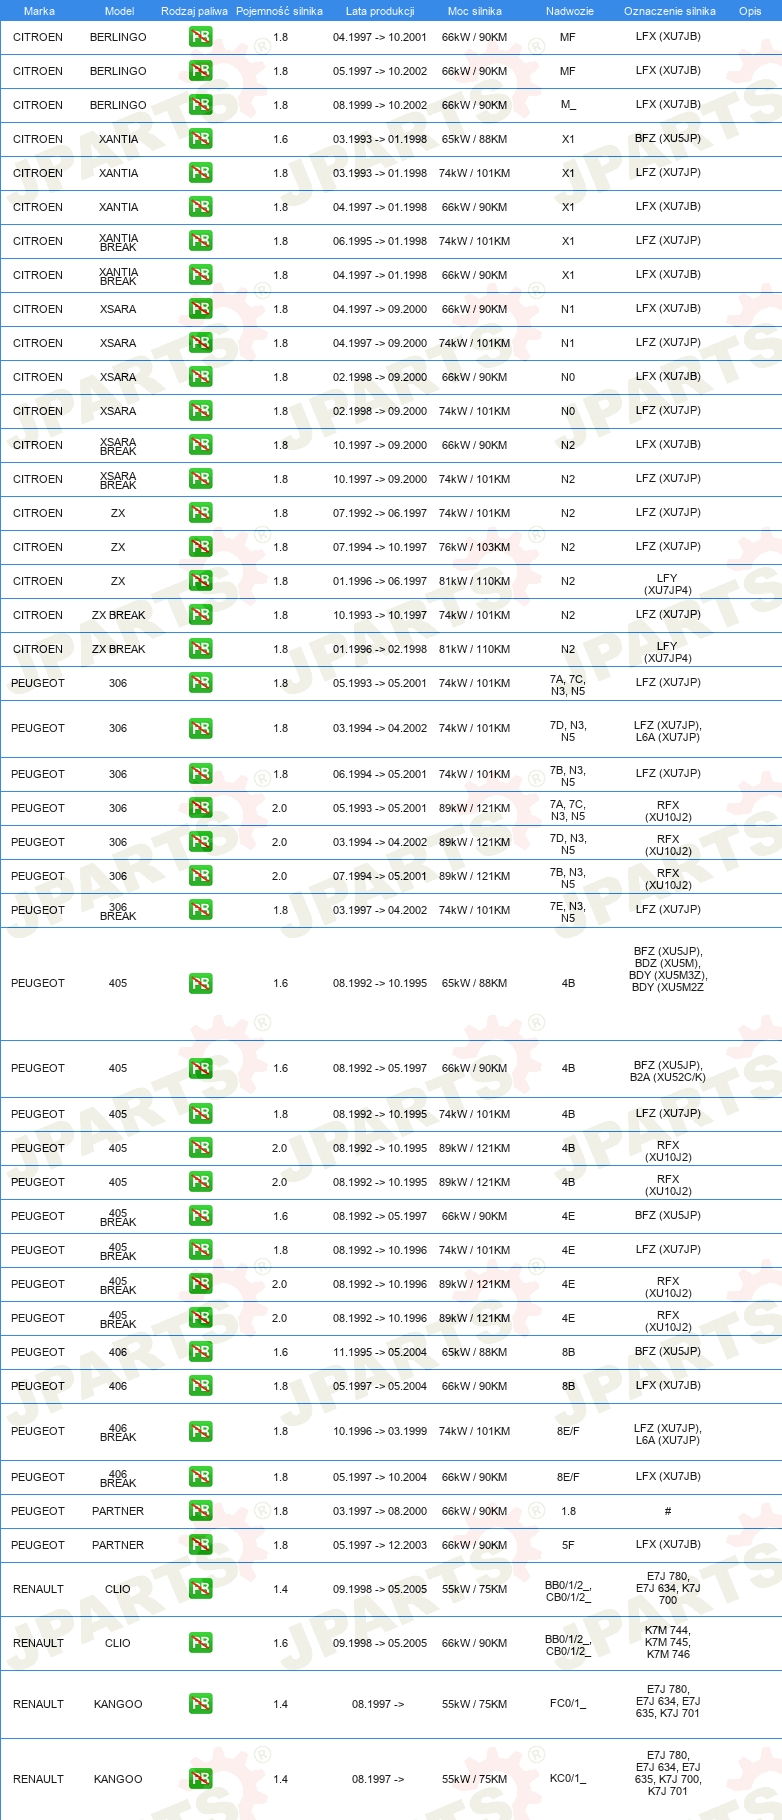Click petrol icon in Berlingo 05.1997 -> 10.2002 row
Image resolution: width=782 pixels, height=1820 pixels.
click(x=200, y=71)
